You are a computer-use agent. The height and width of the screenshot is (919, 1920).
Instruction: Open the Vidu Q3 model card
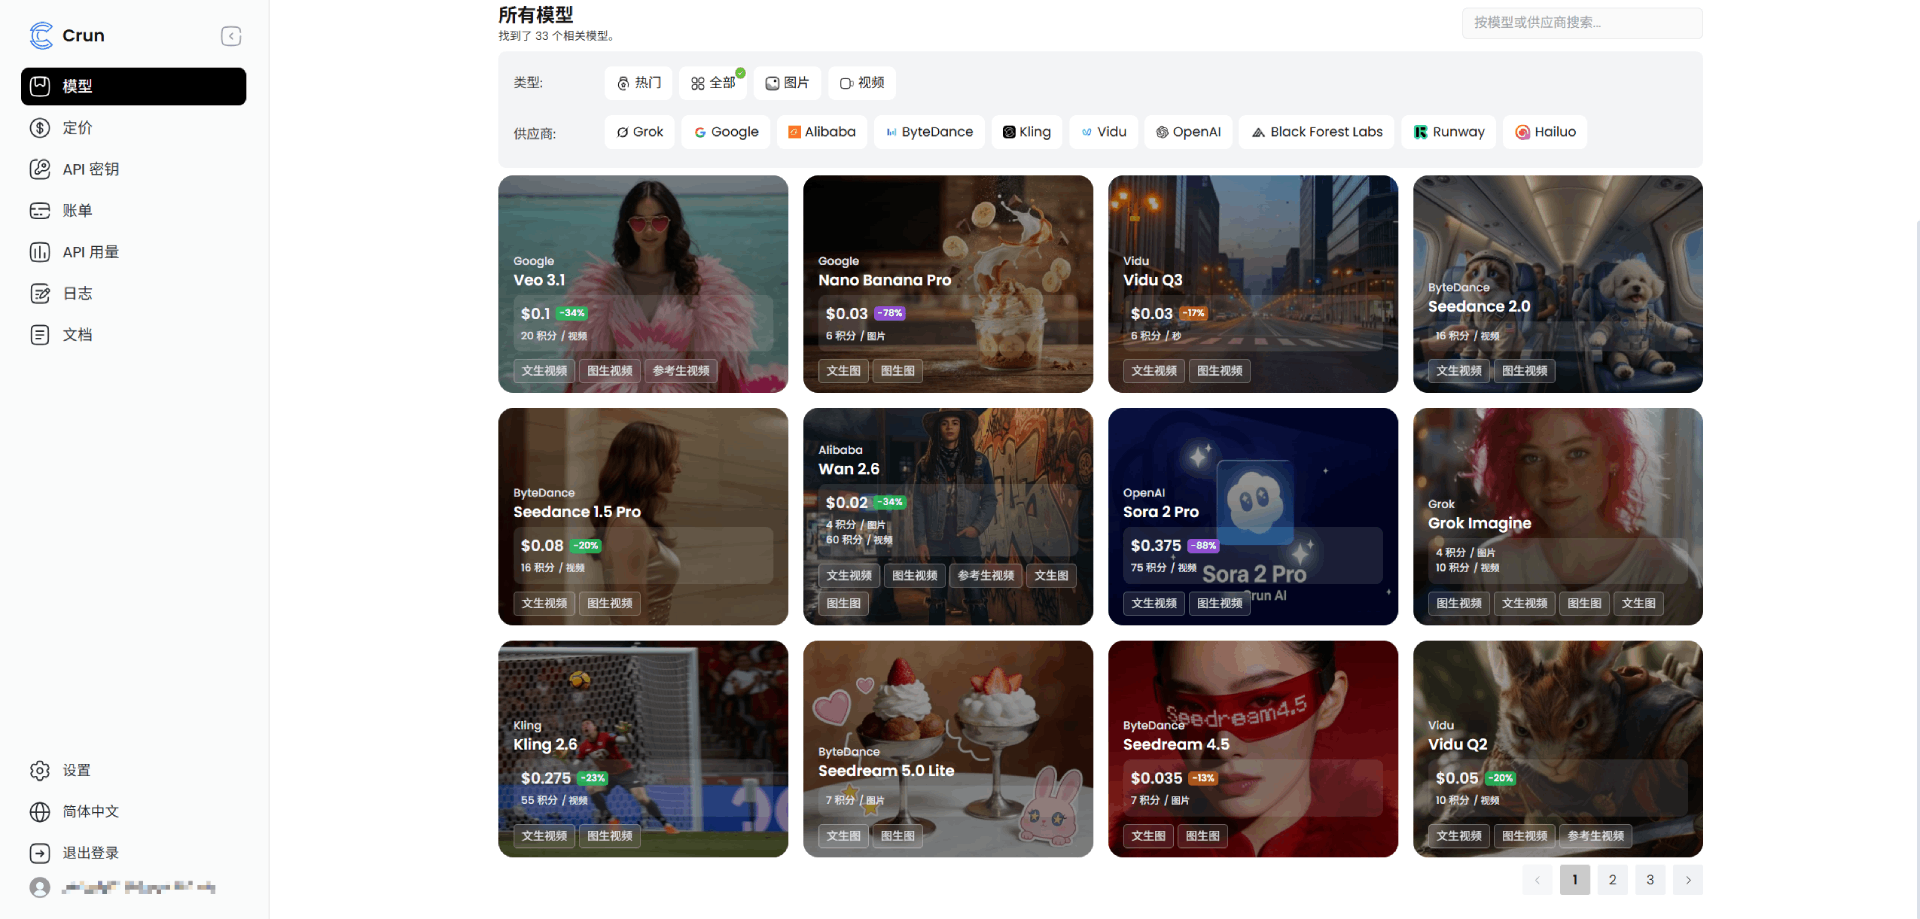pos(1253,284)
